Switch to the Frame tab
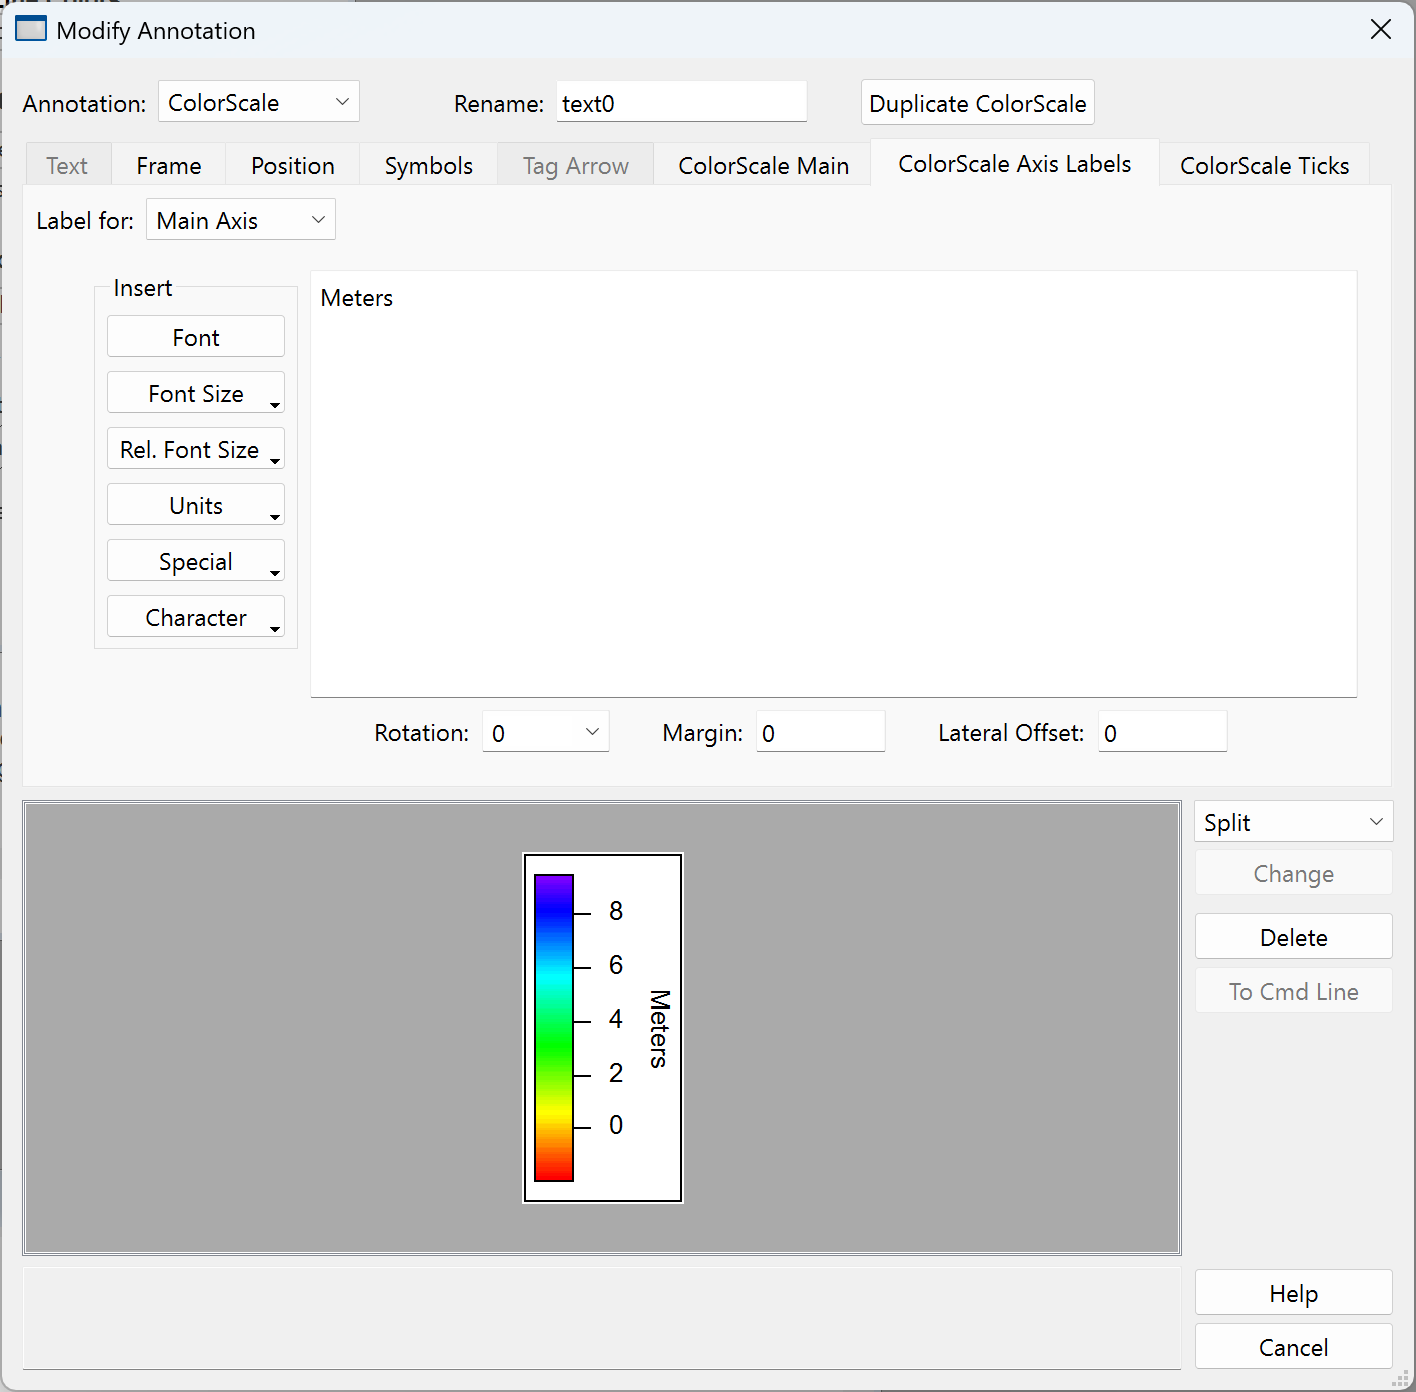Screen dimensions: 1416x1392 [168, 166]
